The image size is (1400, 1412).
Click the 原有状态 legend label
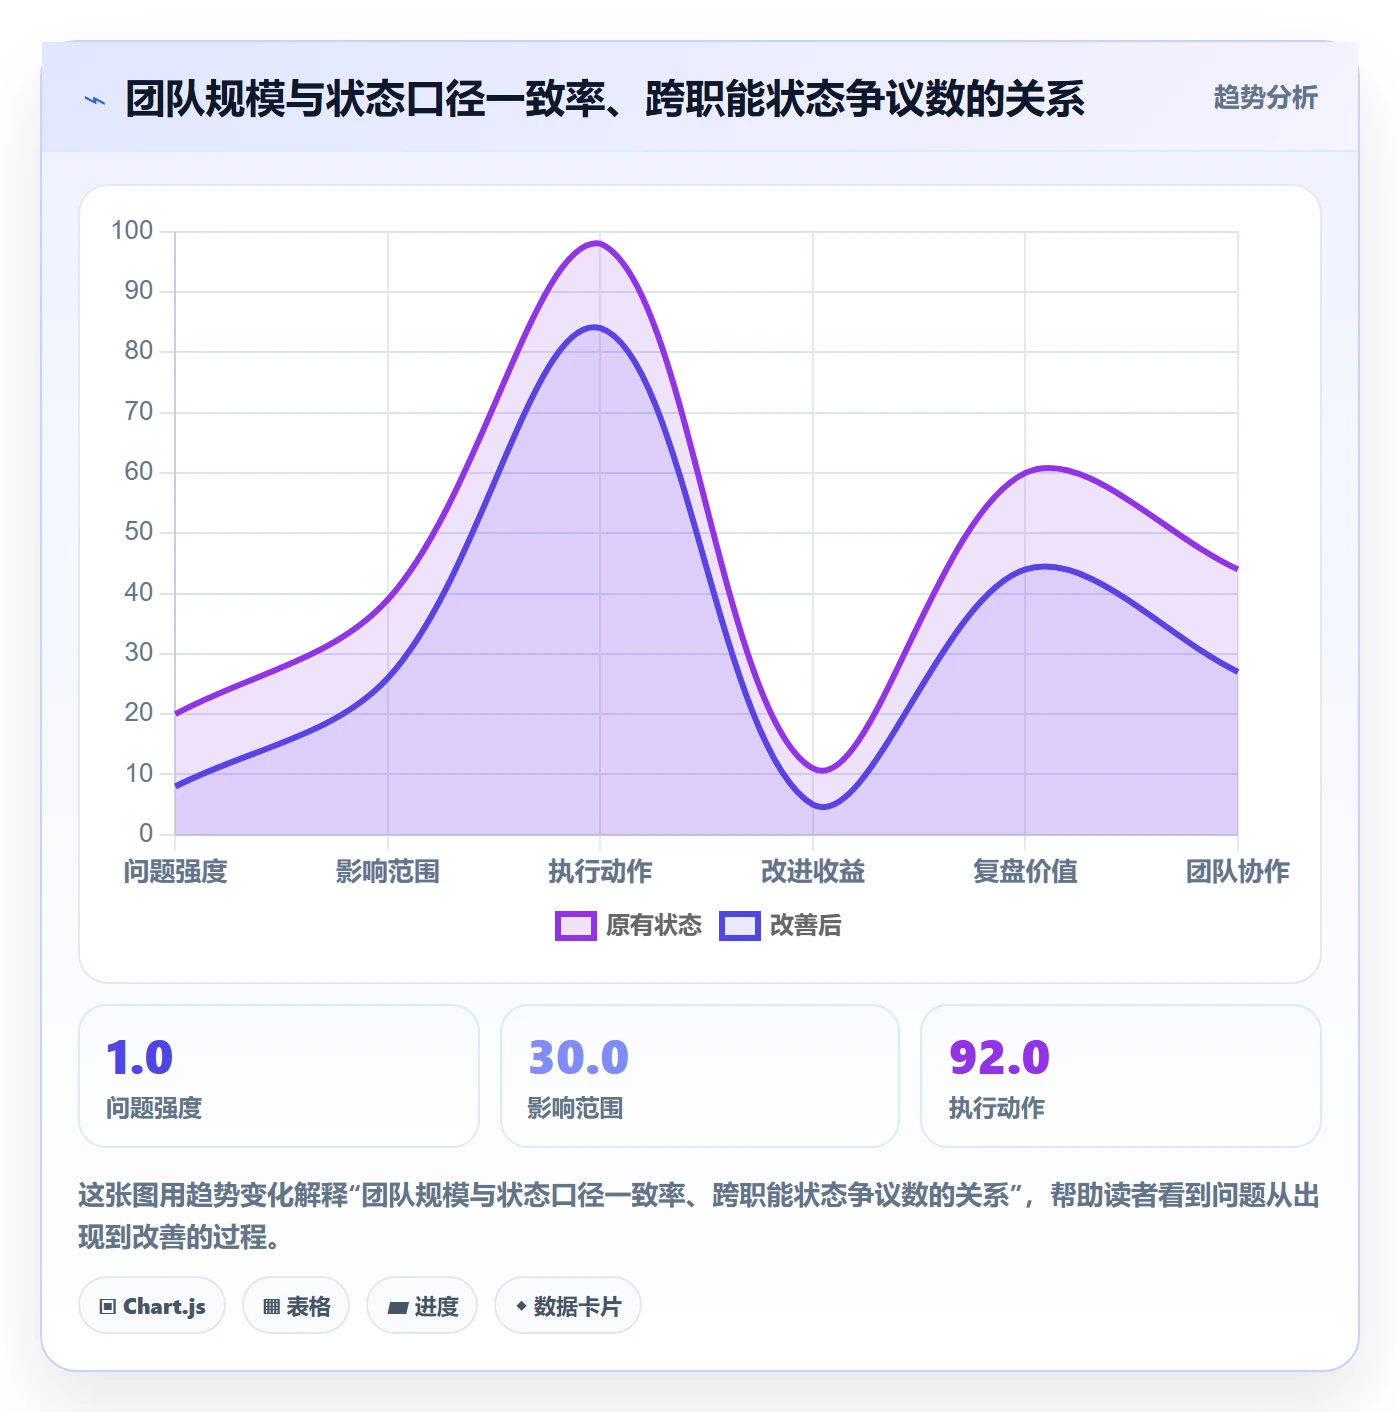click(x=654, y=926)
